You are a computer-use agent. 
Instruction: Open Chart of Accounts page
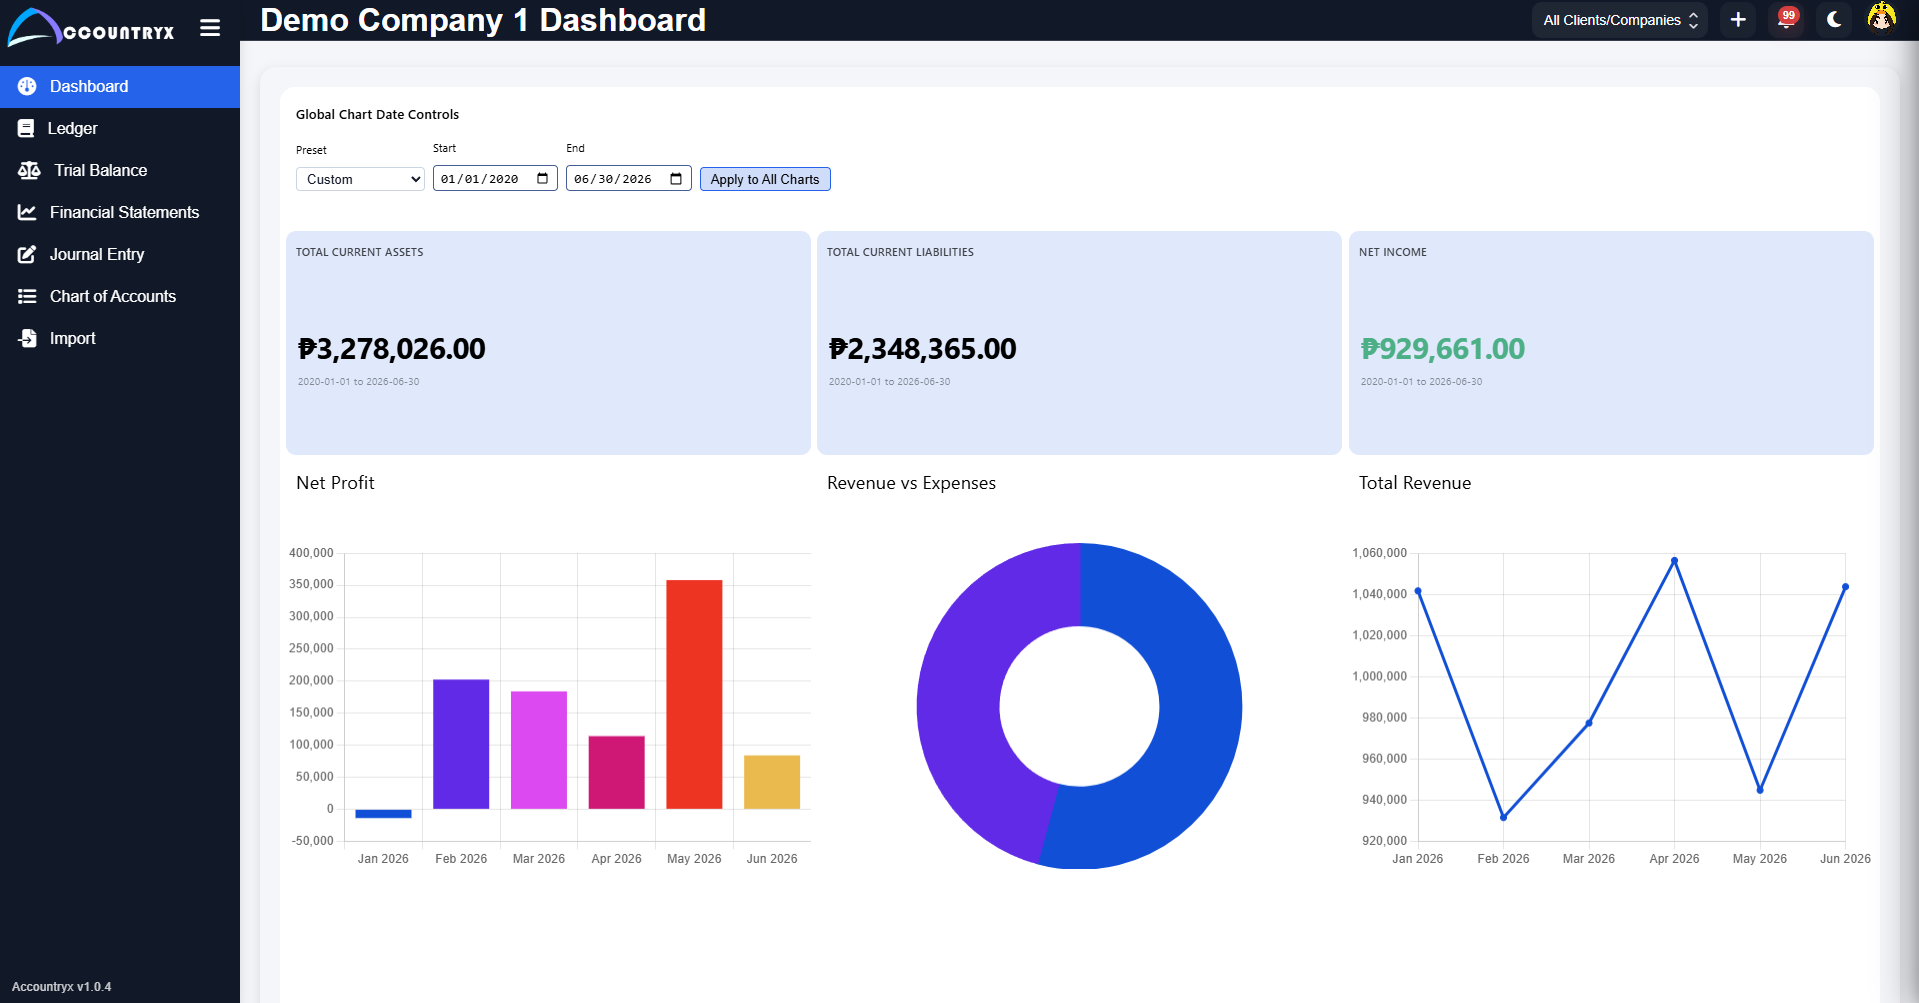click(x=120, y=296)
